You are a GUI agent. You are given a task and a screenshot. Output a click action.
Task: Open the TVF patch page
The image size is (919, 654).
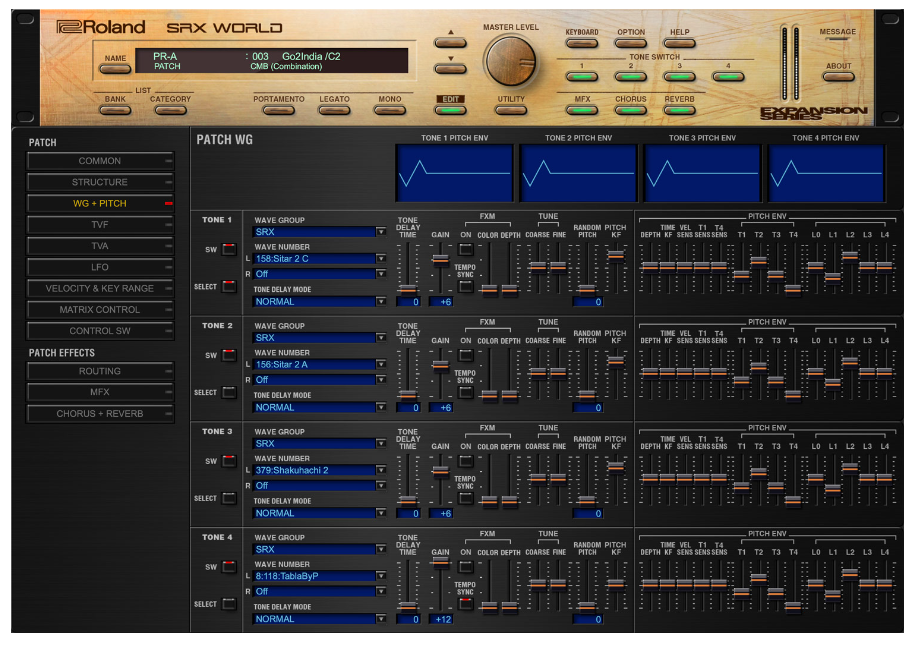pos(100,224)
